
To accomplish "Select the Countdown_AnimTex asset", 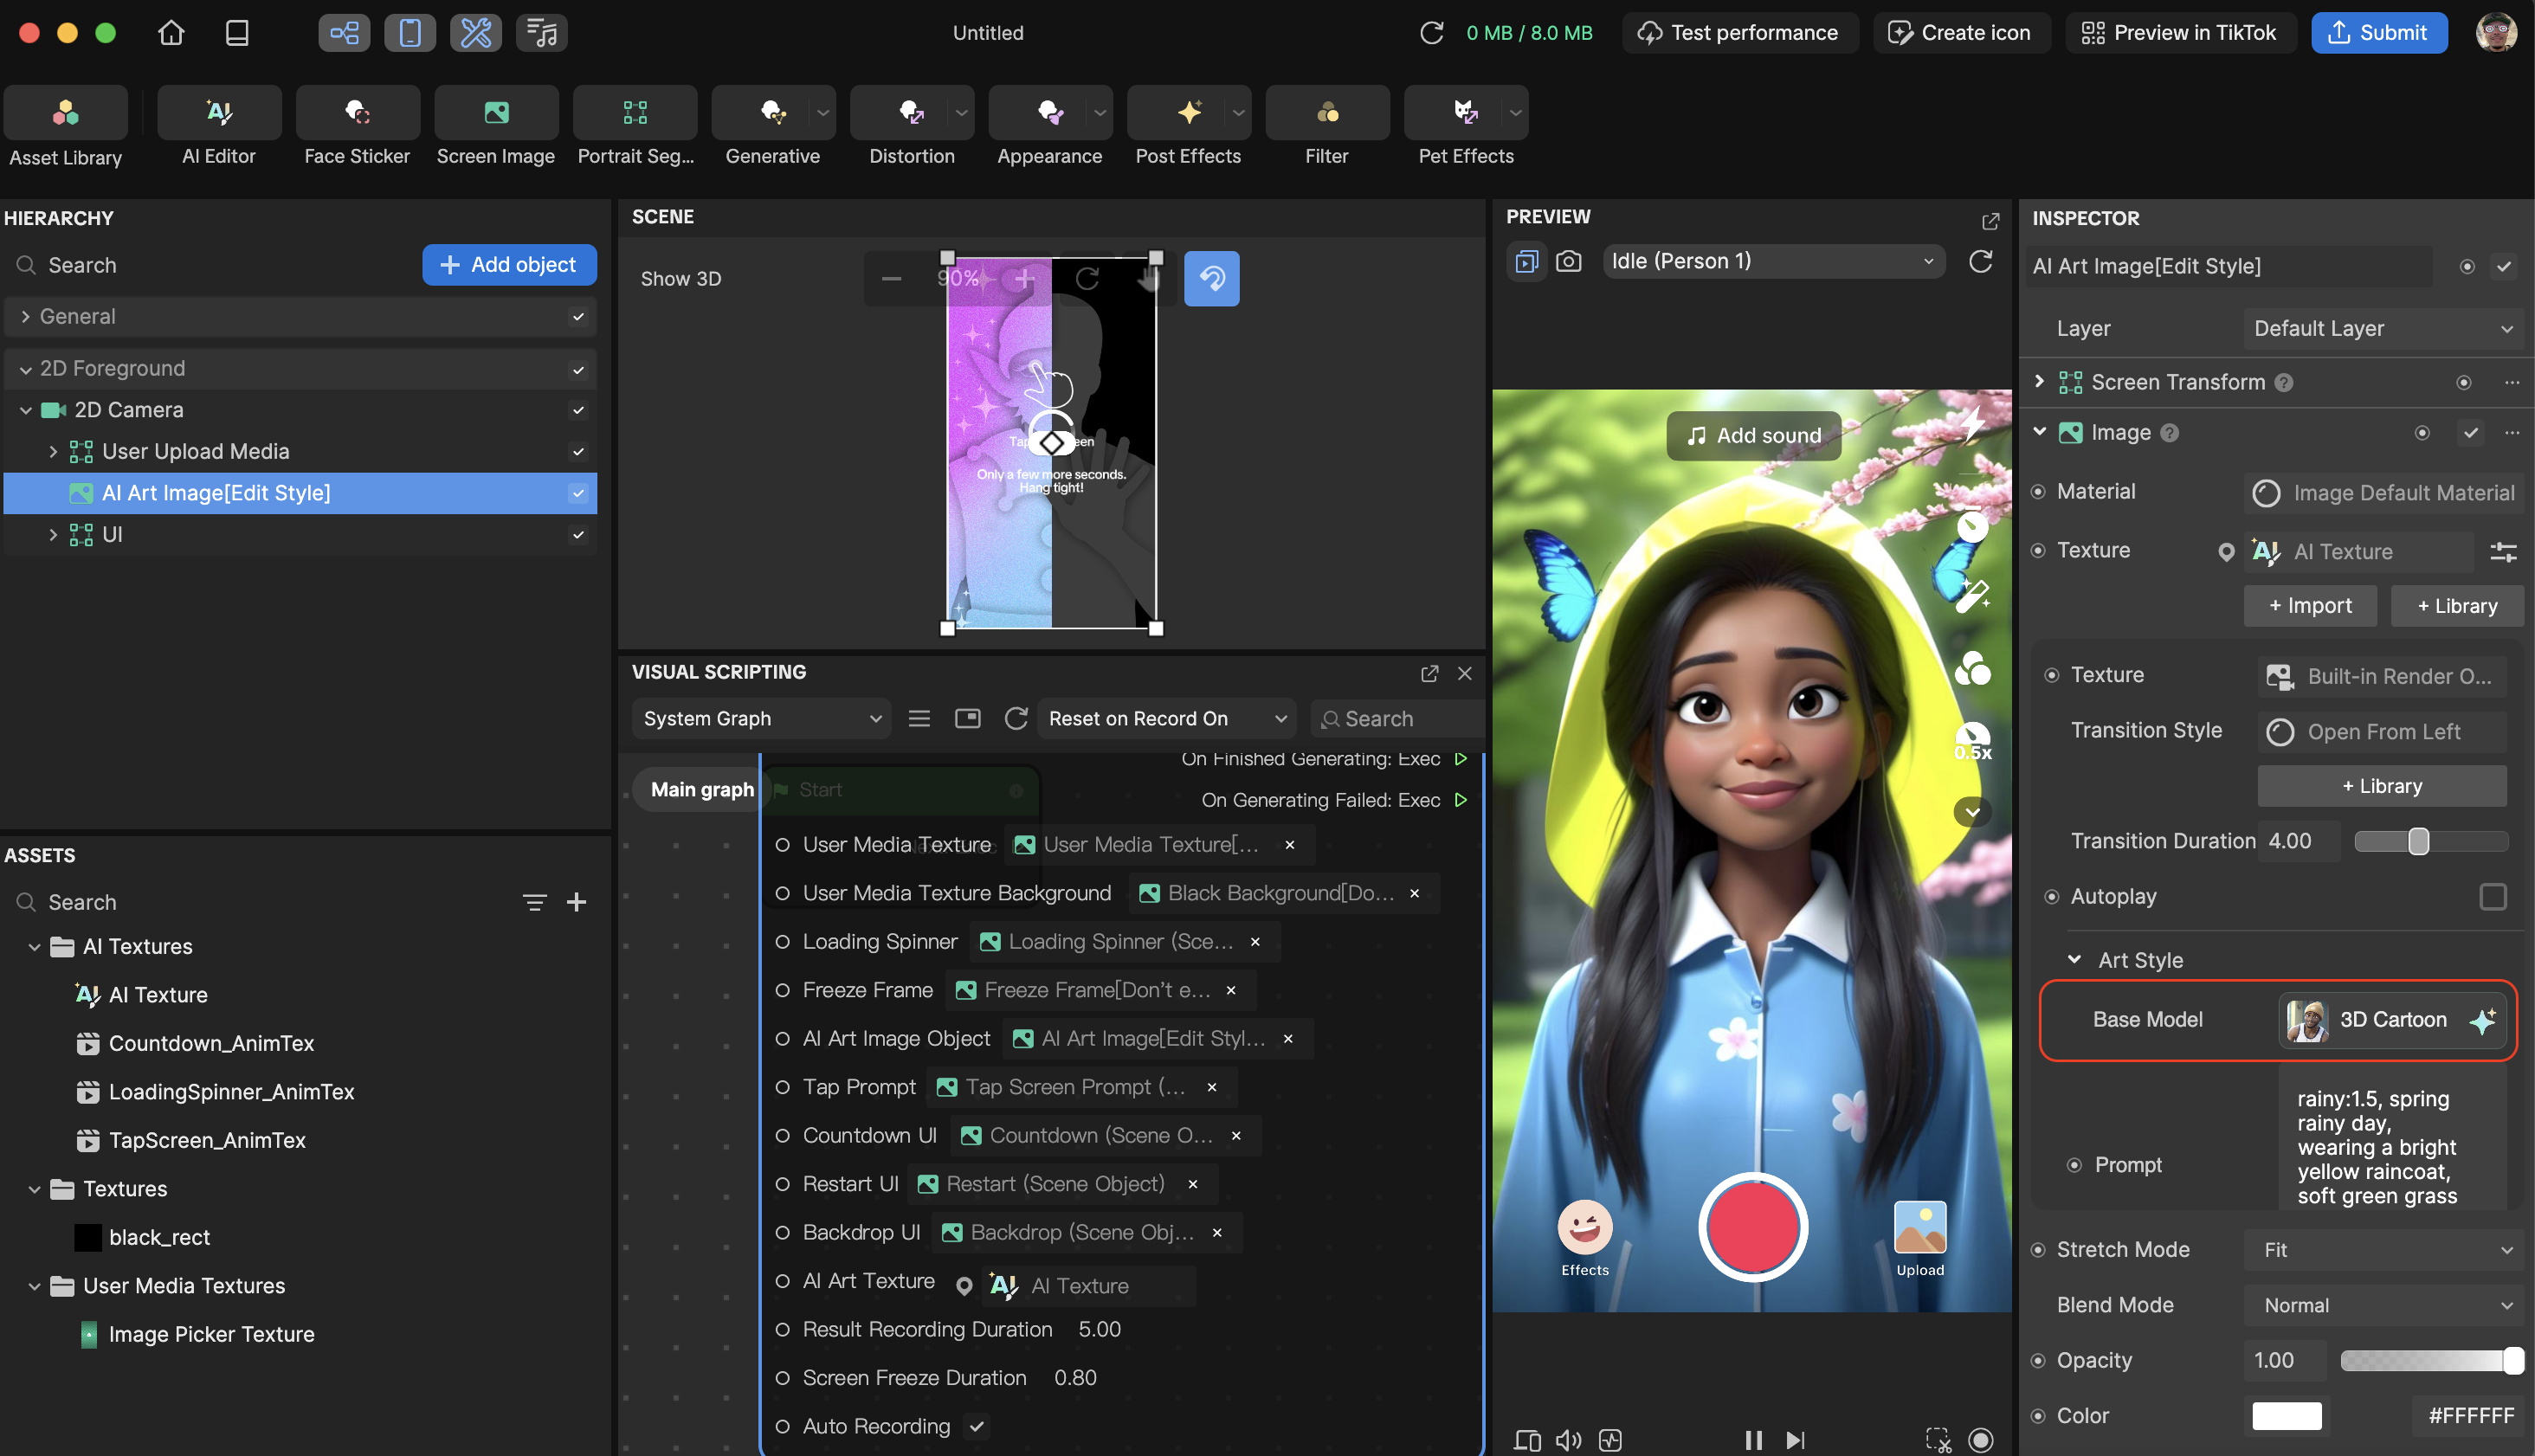I will click(211, 1044).
